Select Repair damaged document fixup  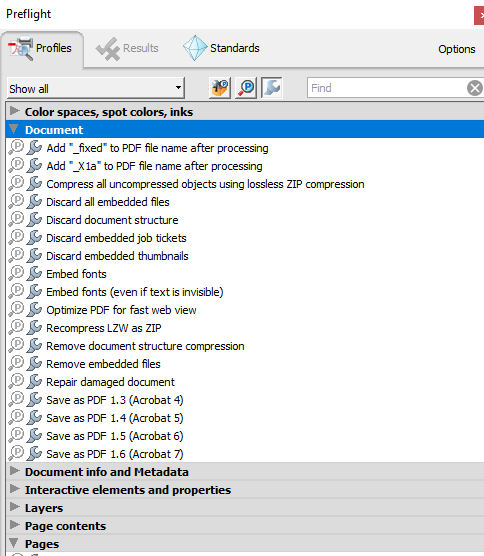click(x=111, y=382)
